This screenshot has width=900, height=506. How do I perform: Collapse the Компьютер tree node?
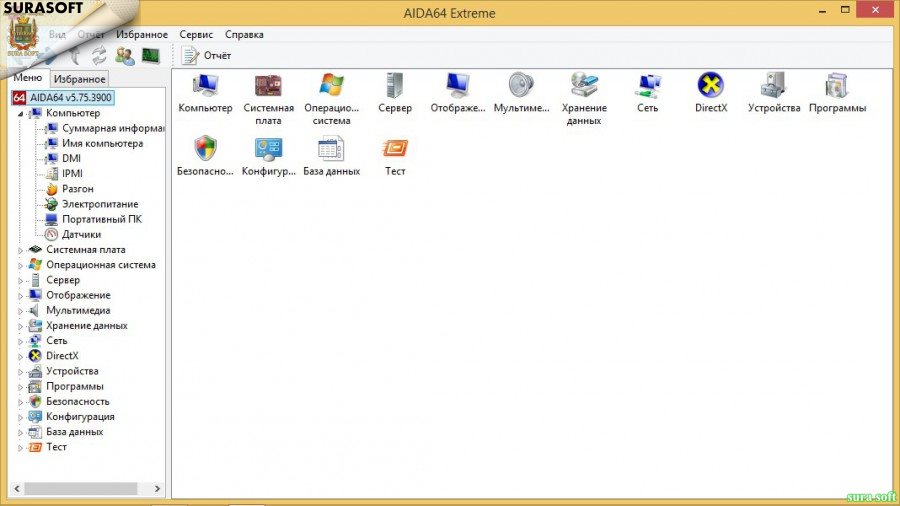pos(20,114)
